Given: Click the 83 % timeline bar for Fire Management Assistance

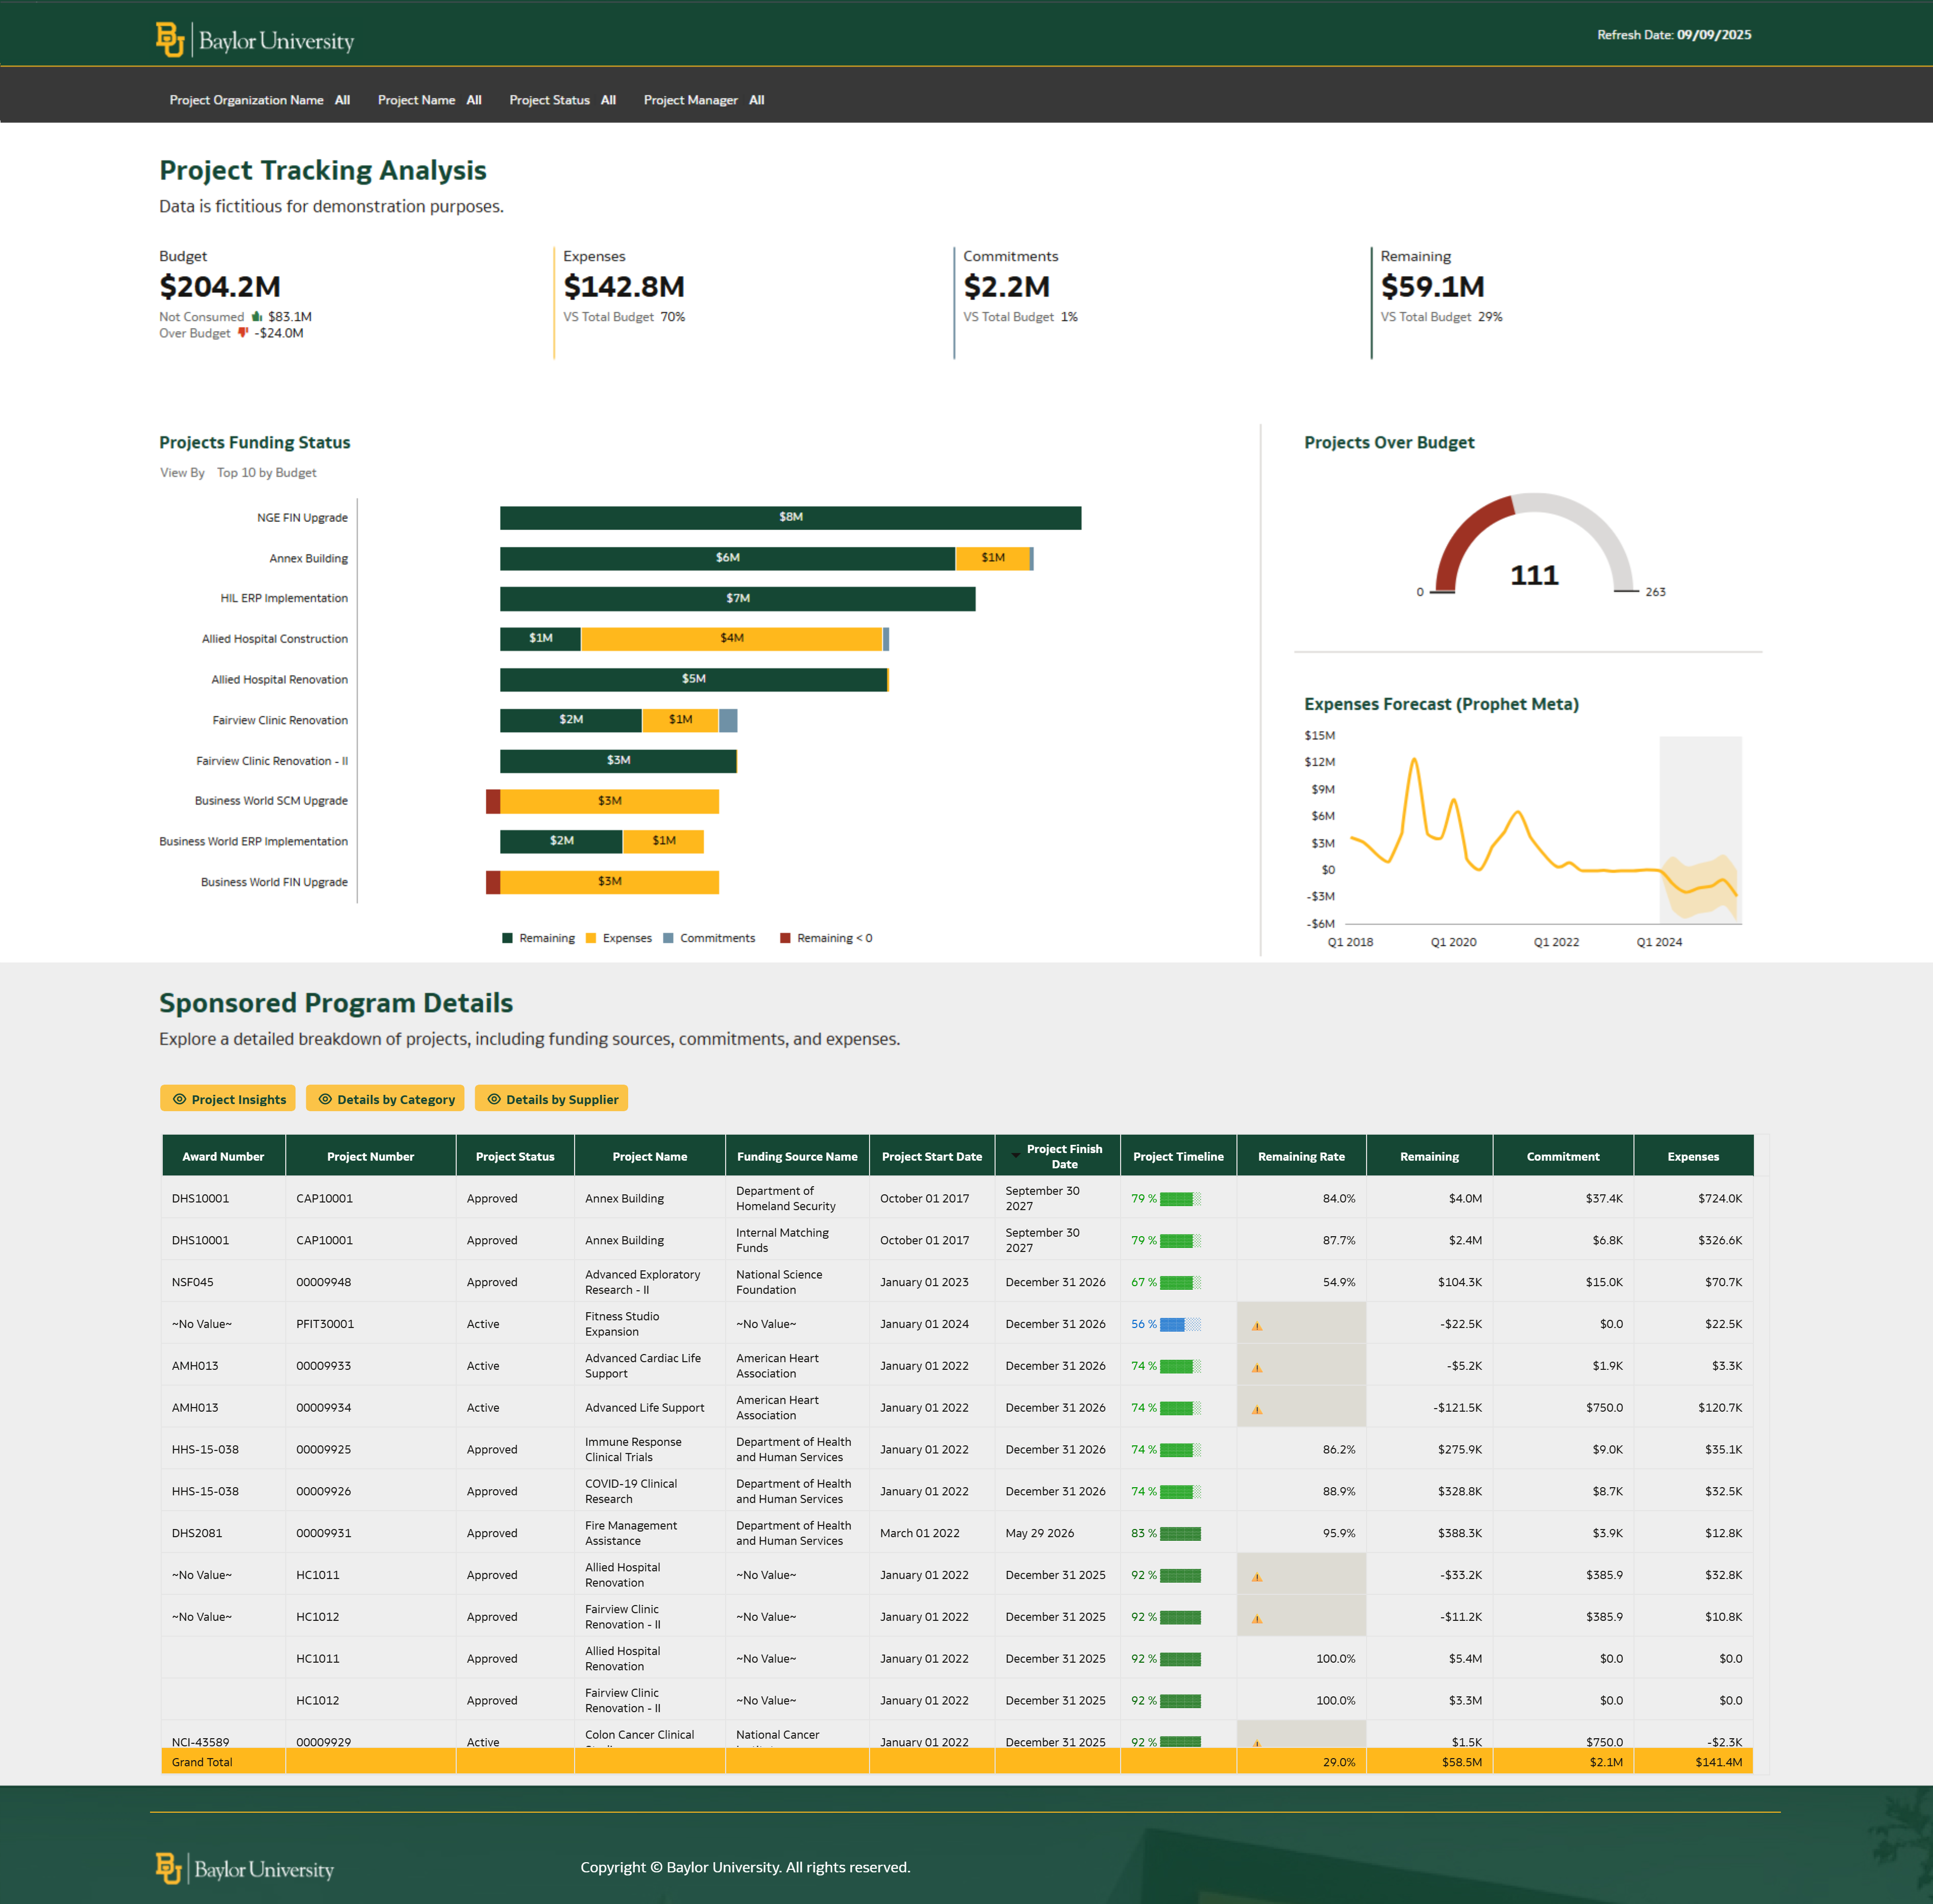Looking at the screenshot, I should tap(1180, 1533).
